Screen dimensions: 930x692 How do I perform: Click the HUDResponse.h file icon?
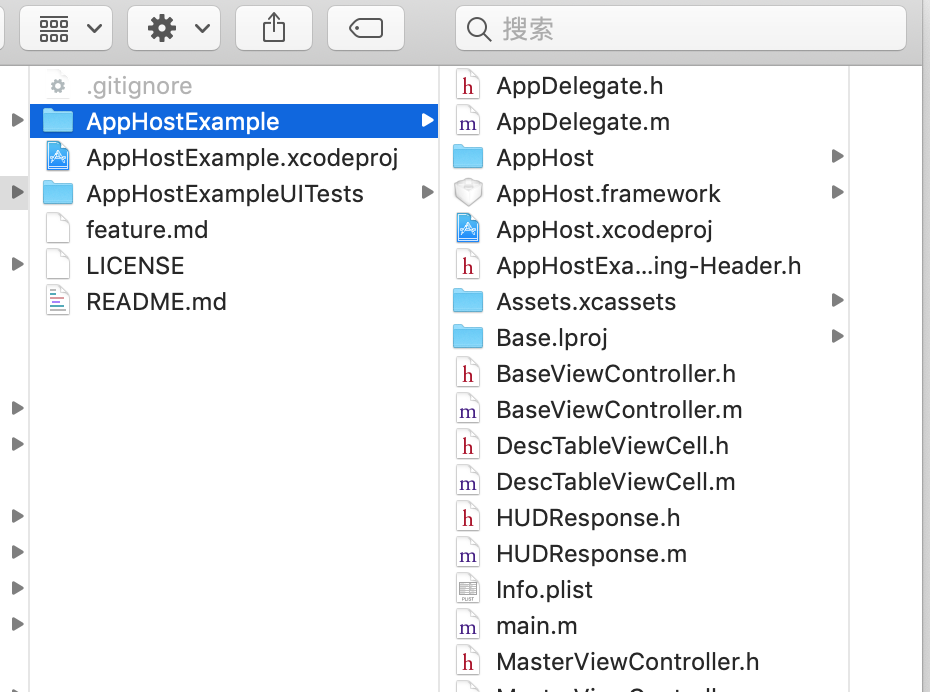point(467,518)
